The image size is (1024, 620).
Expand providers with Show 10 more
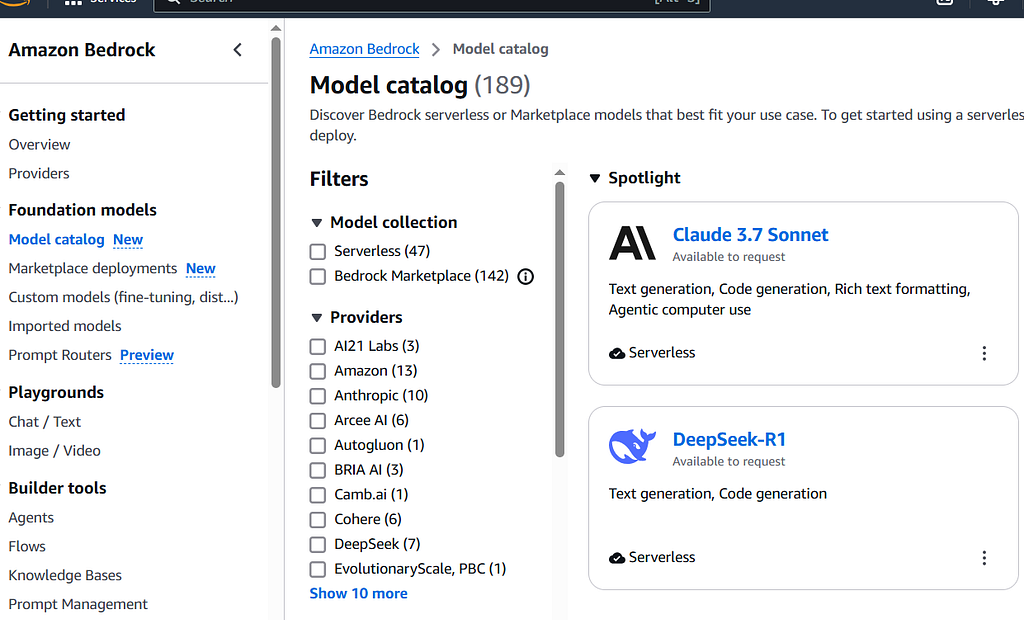point(359,593)
